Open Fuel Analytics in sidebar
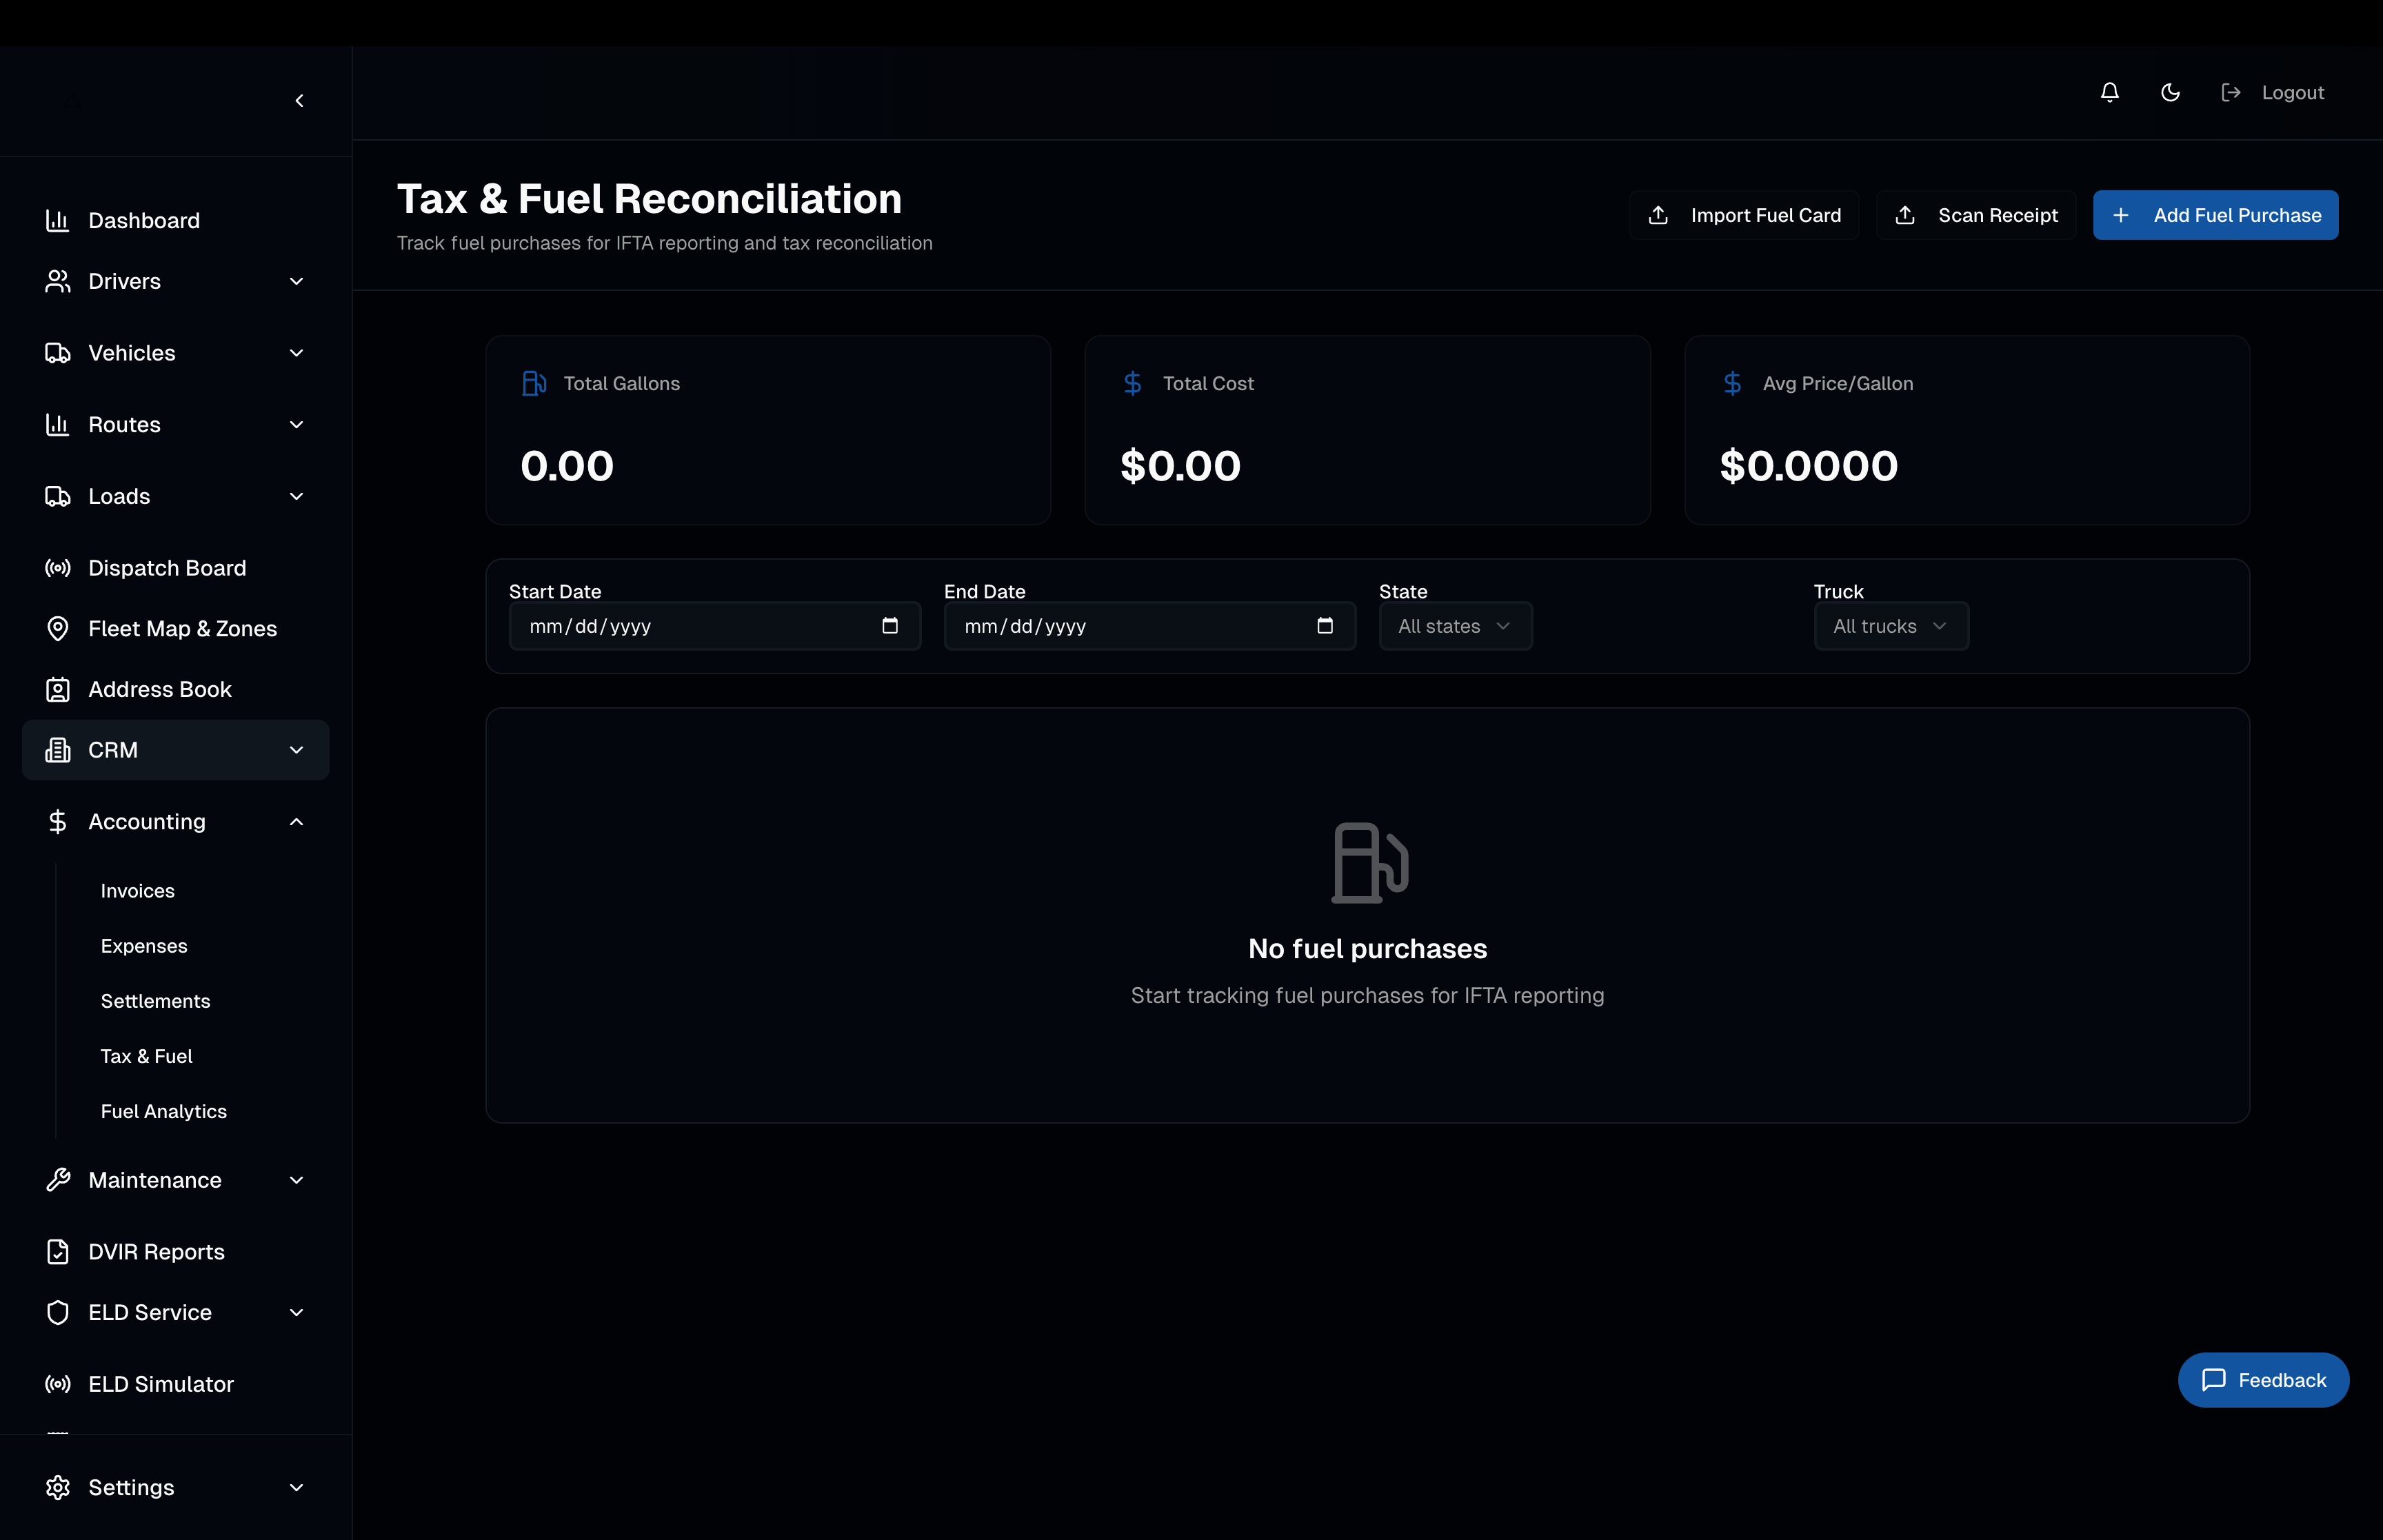Image resolution: width=2383 pixels, height=1540 pixels. point(164,1111)
